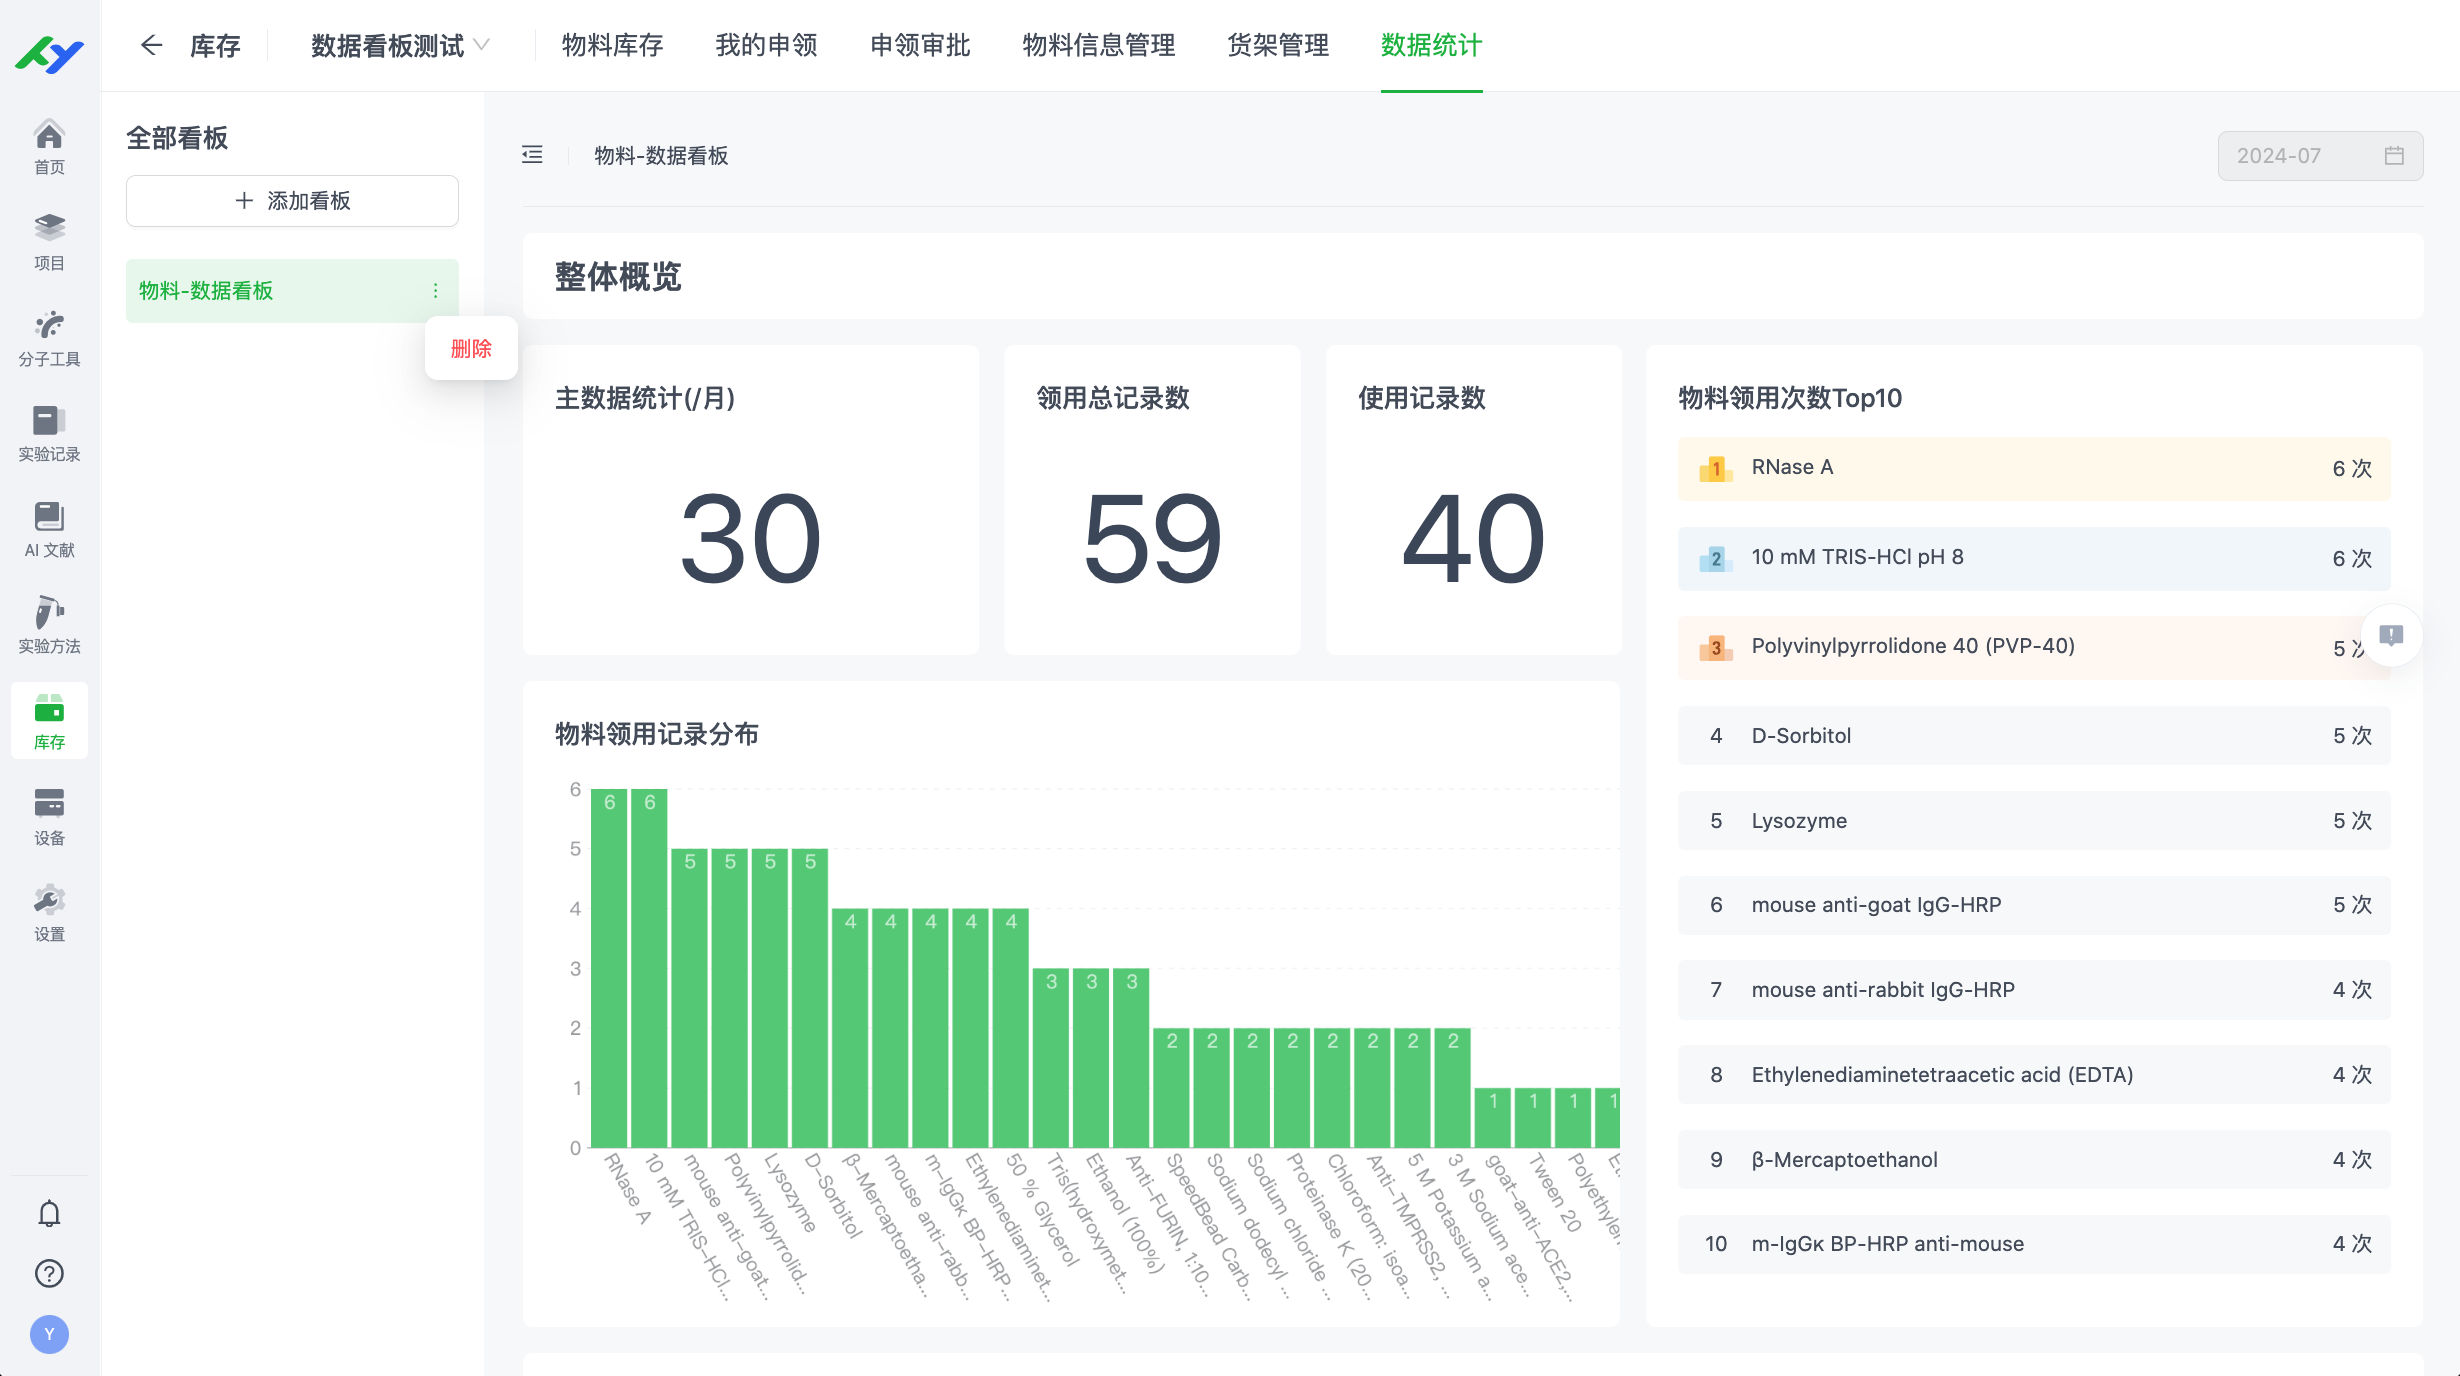This screenshot has height=1376, width=2460.
Task: Open the feedback bubble on right edge
Action: point(2392,635)
